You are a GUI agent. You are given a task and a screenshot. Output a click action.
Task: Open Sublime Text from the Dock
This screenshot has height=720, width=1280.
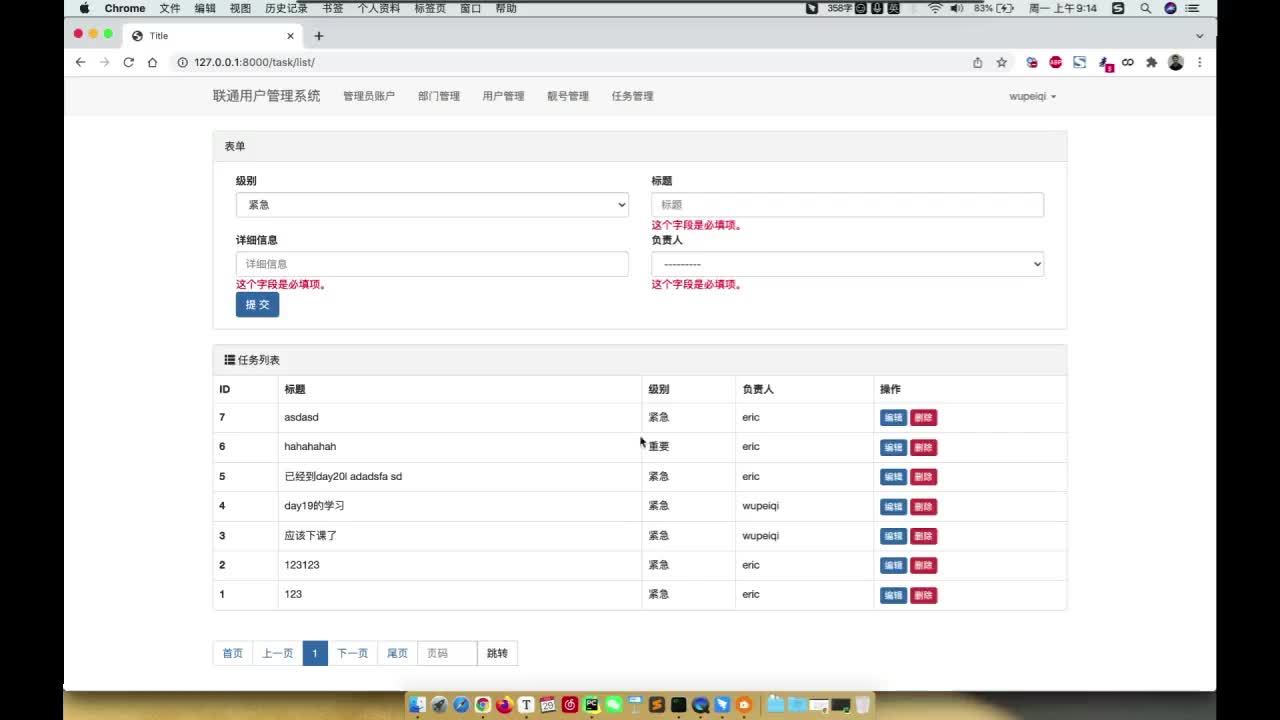(x=657, y=705)
